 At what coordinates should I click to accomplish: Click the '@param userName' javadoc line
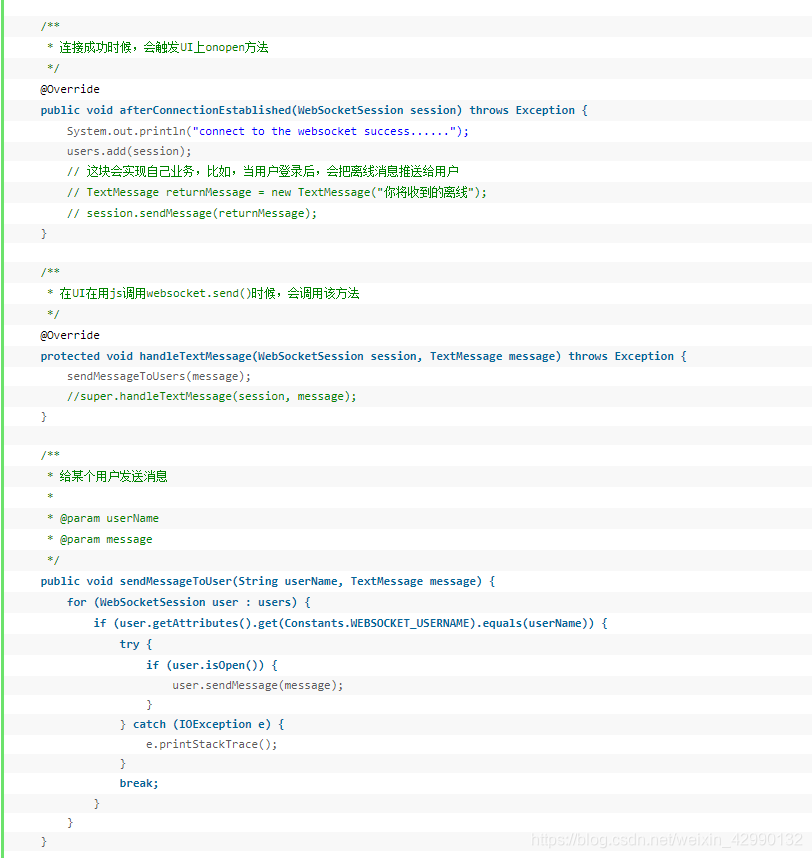click(x=103, y=518)
